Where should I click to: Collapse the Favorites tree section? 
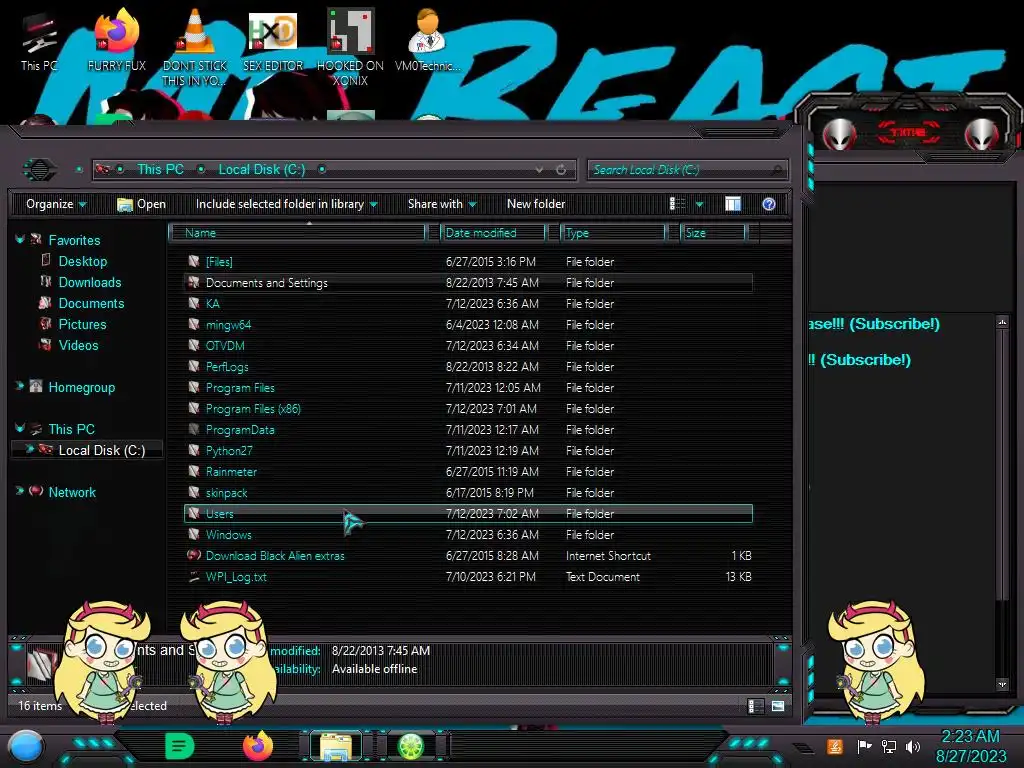pyautogui.click(x=20, y=240)
